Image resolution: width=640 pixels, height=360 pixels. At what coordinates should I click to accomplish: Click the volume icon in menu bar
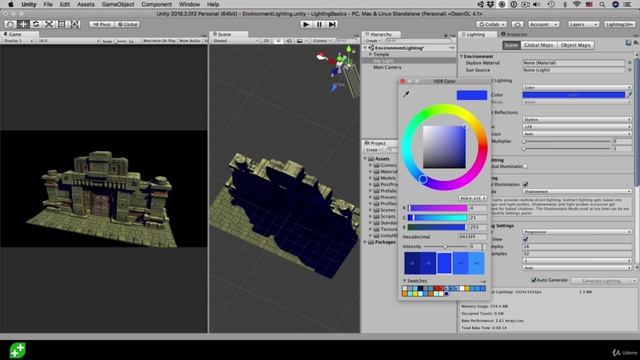[536, 4]
